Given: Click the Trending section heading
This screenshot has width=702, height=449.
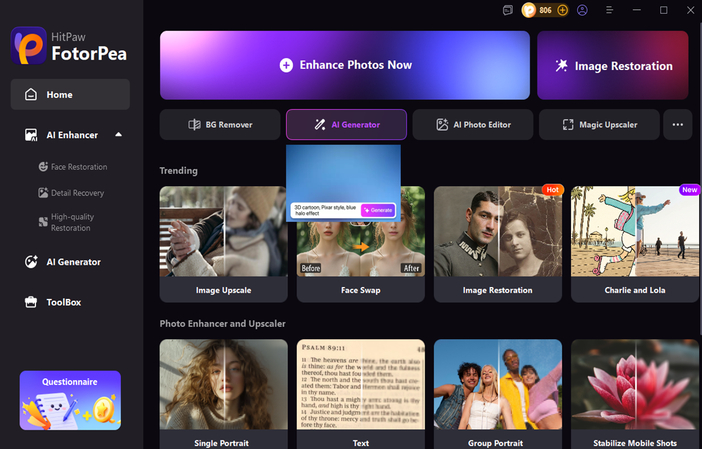Looking at the screenshot, I should pyautogui.click(x=179, y=171).
